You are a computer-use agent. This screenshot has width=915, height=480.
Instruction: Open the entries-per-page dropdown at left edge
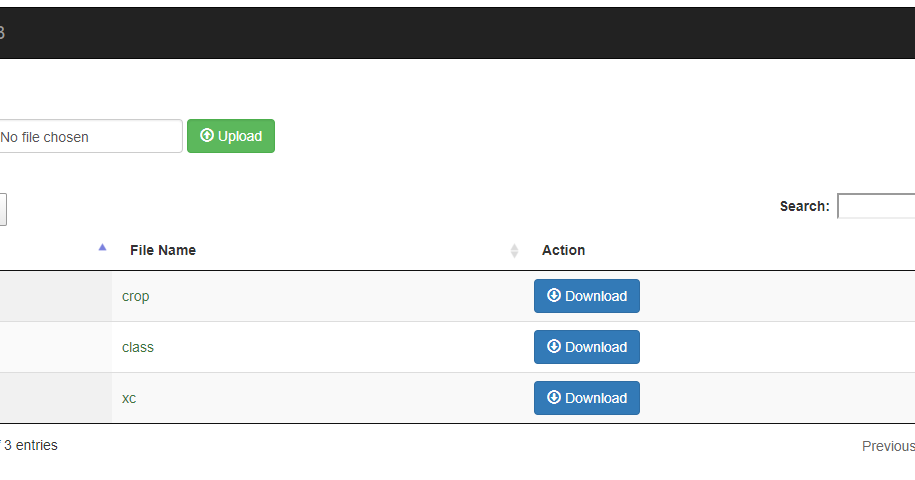[3, 209]
